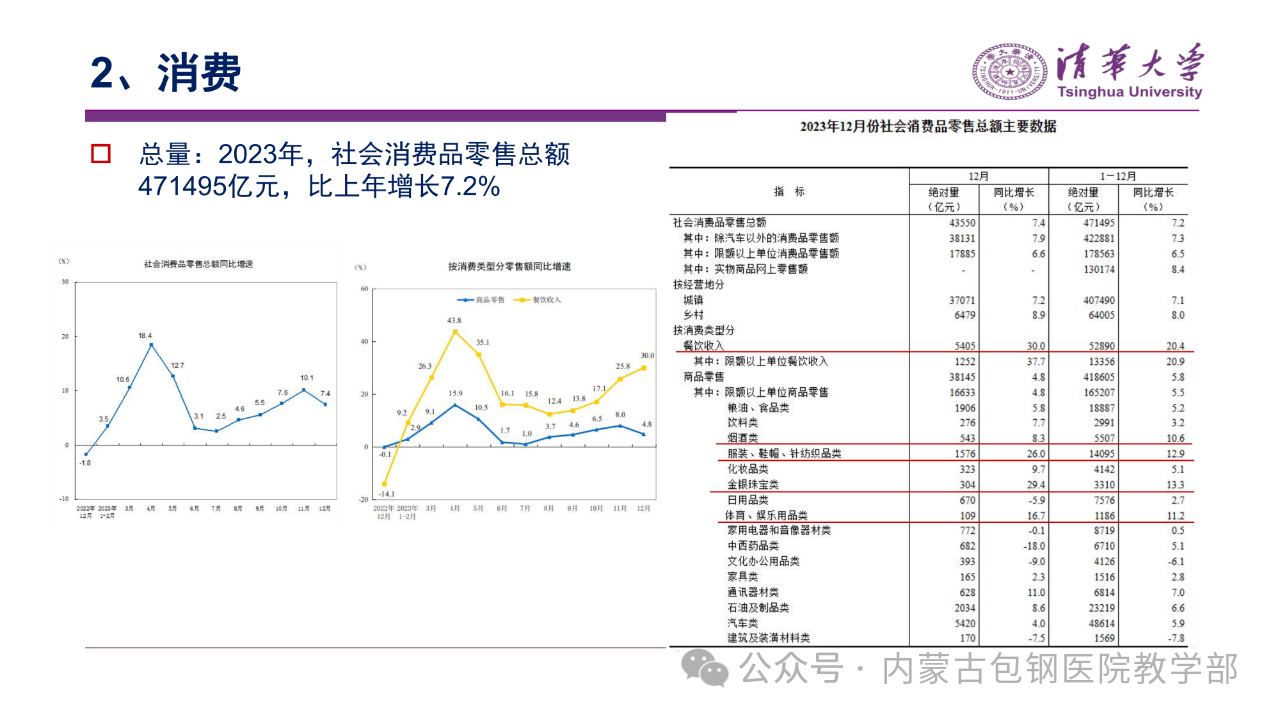
Task: Click the 1－12月 column group header
Action: point(1118,175)
